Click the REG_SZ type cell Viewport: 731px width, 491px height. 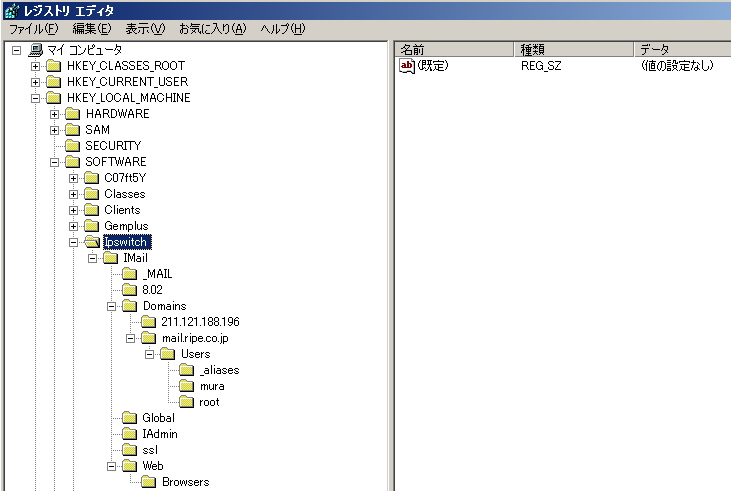(x=541, y=66)
